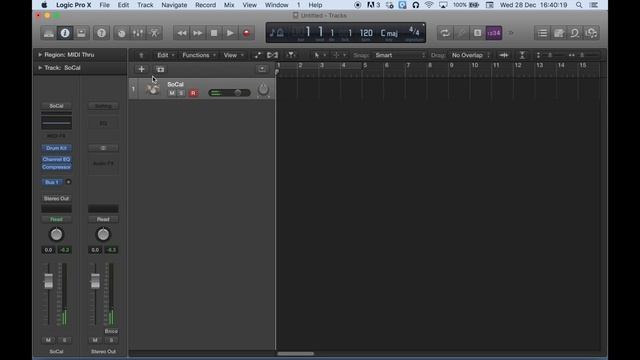This screenshot has width=640, height=360.
Task: Toggle Cycle mode button
Action: pos(445,33)
